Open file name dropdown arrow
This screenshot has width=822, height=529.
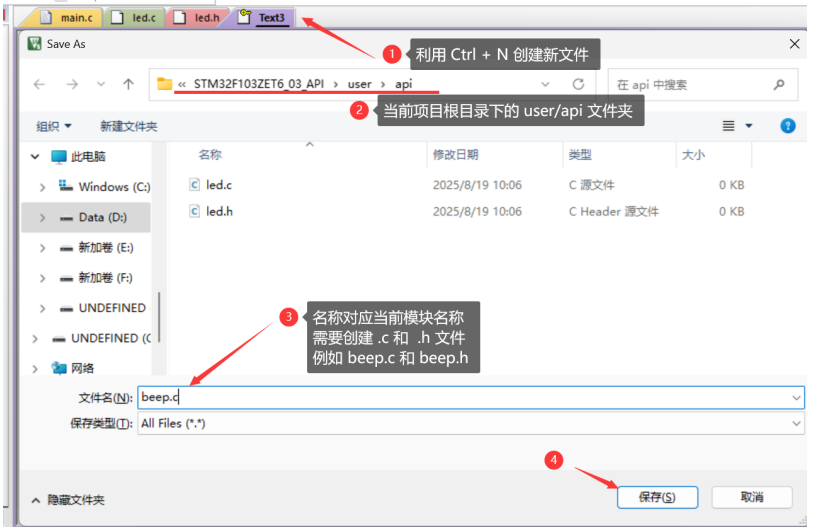796,397
